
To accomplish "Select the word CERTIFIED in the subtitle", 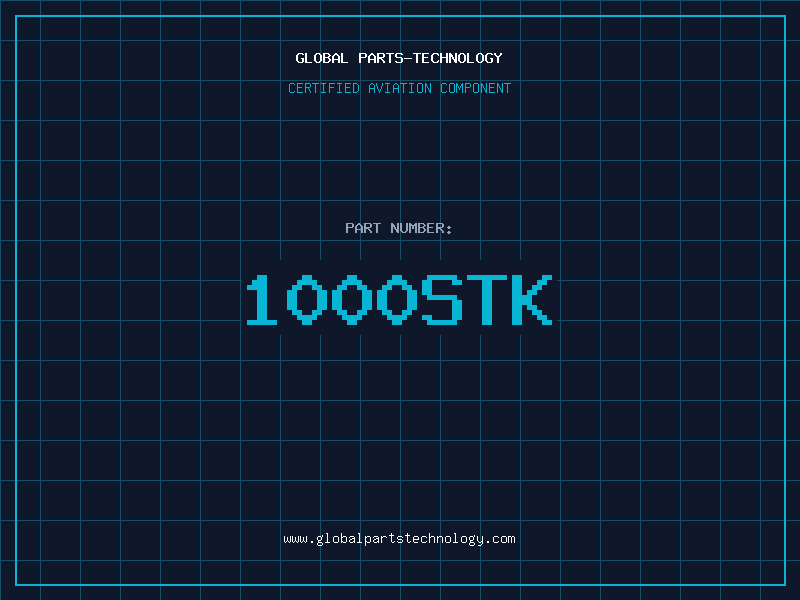I will tap(325, 88).
